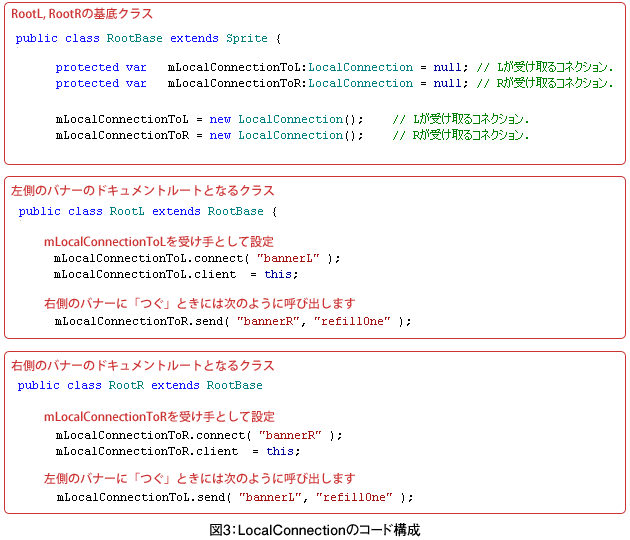Click the line 'public class RootL extends RootBase {'

(x=148, y=211)
